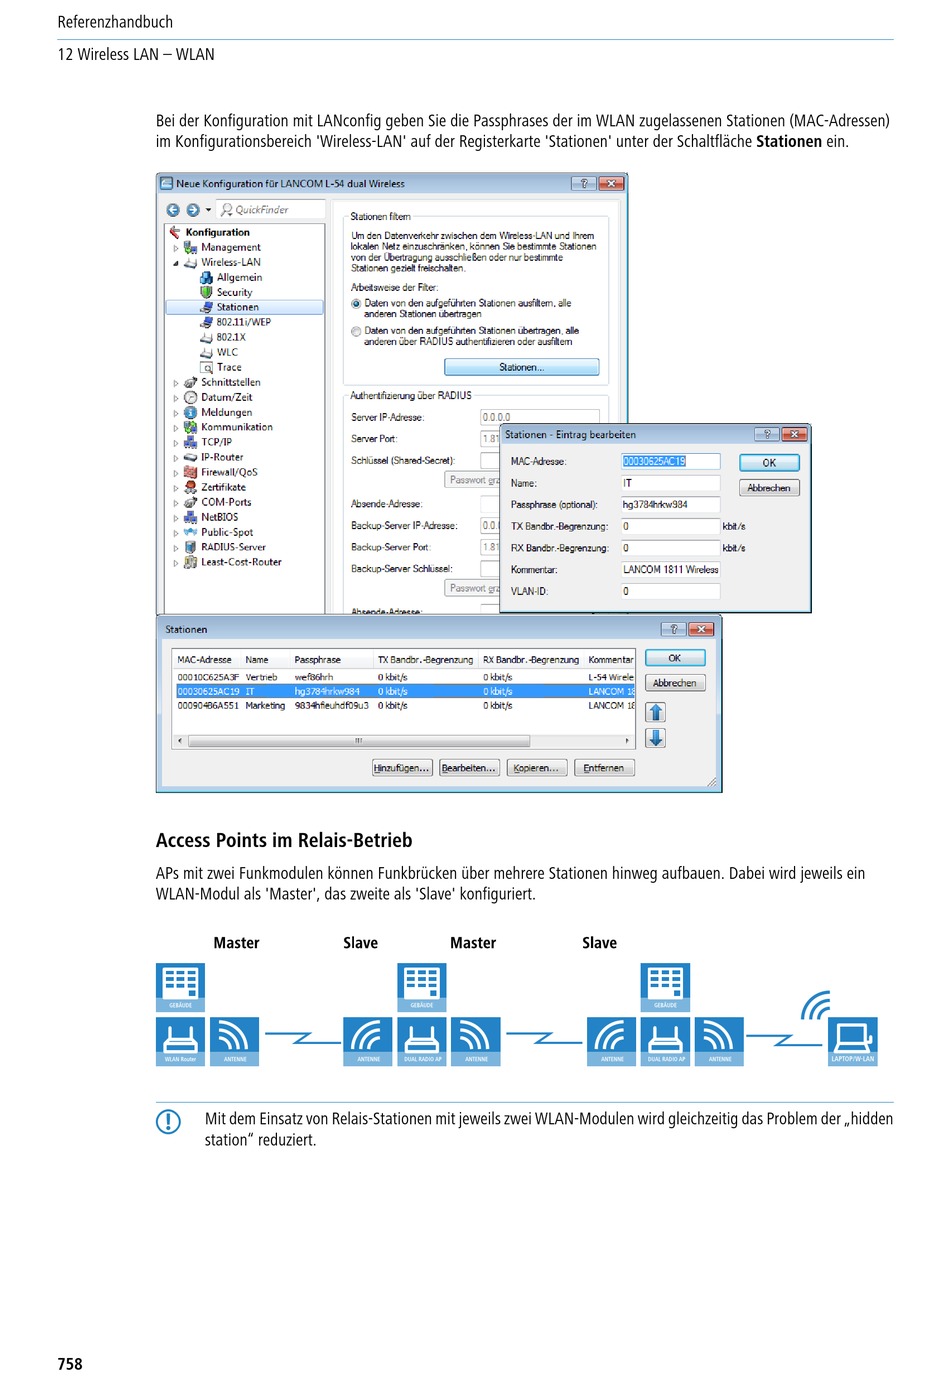
Task: Click the Kommunikation icon in tree
Action: pos(191,427)
